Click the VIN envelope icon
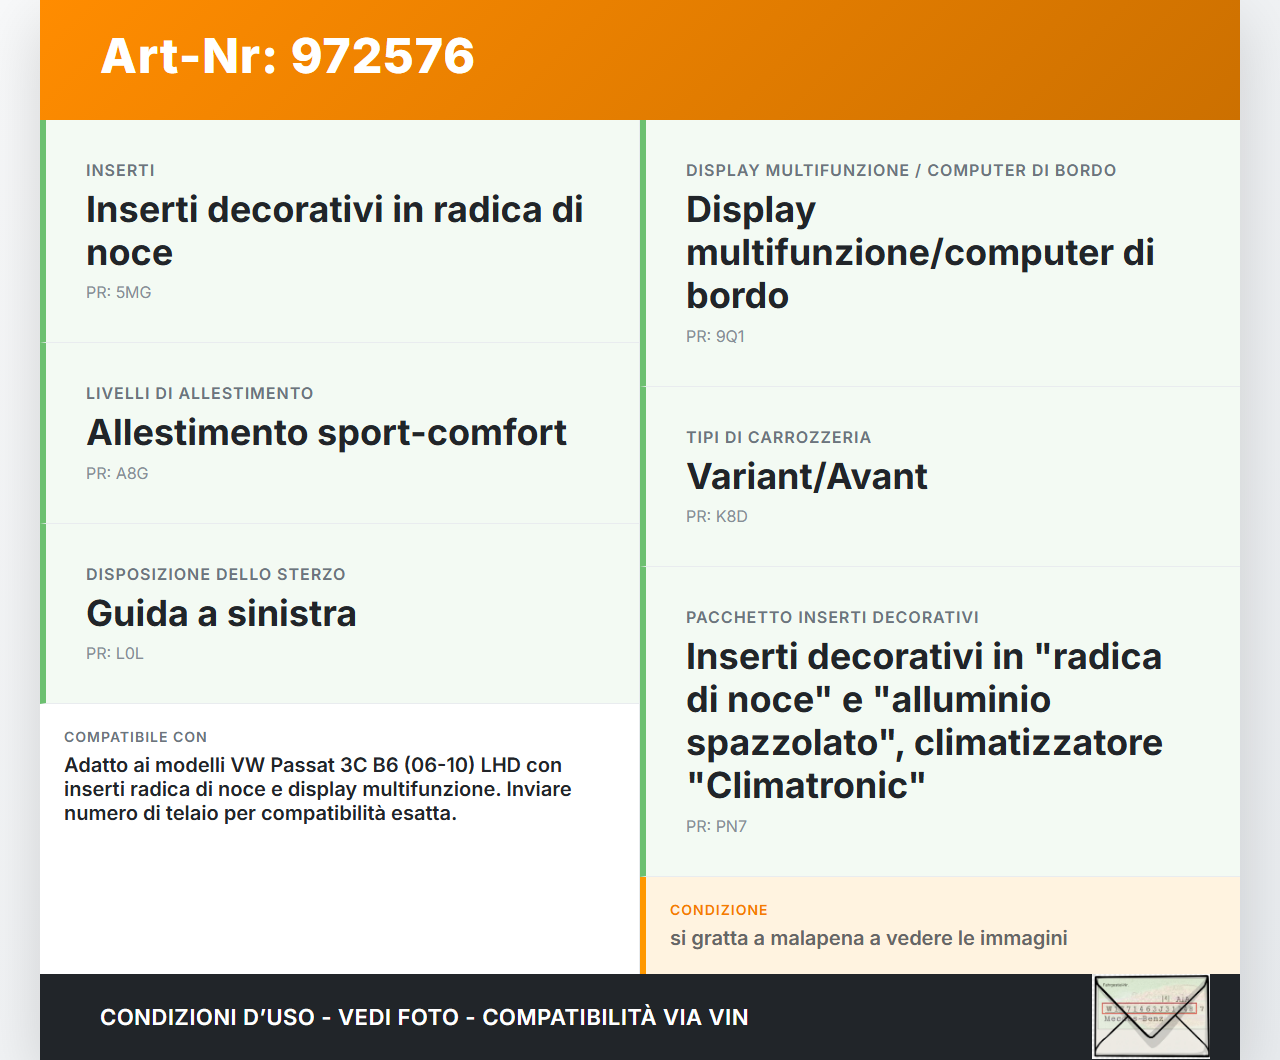Image resolution: width=1280 pixels, height=1060 pixels. pyautogui.click(x=1151, y=1015)
